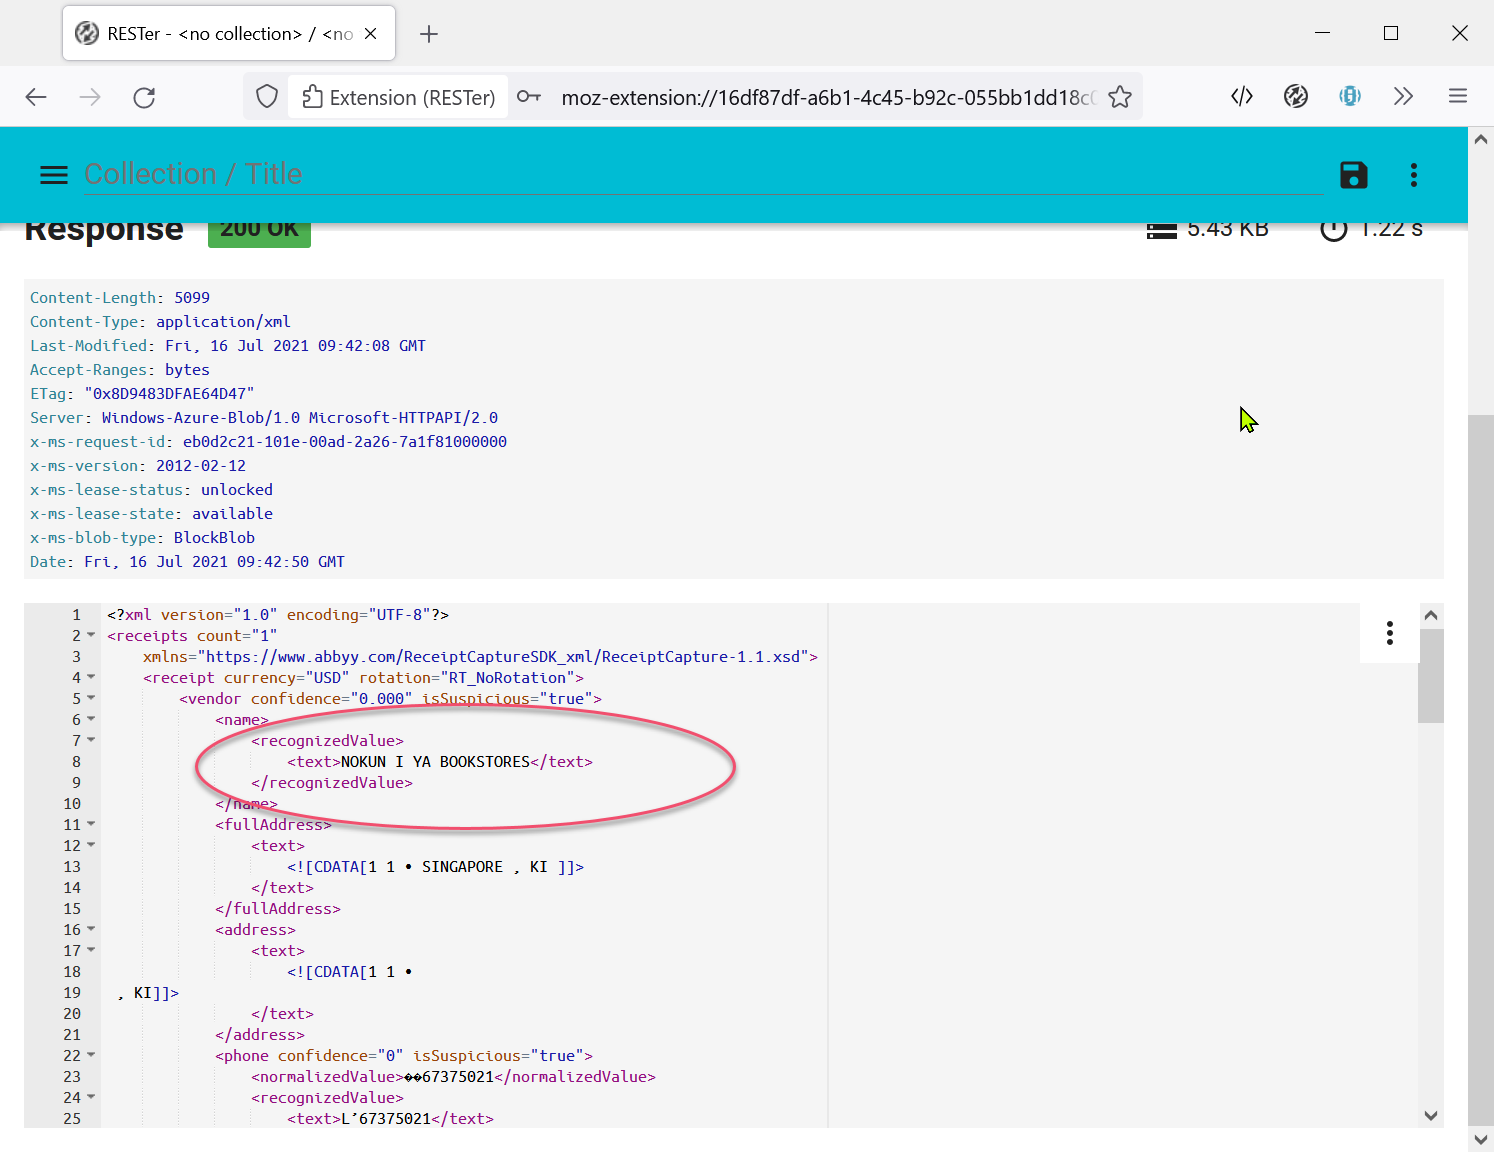The width and height of the screenshot is (1494, 1152).
Task: Open the request more options menu
Action: [1413, 175]
